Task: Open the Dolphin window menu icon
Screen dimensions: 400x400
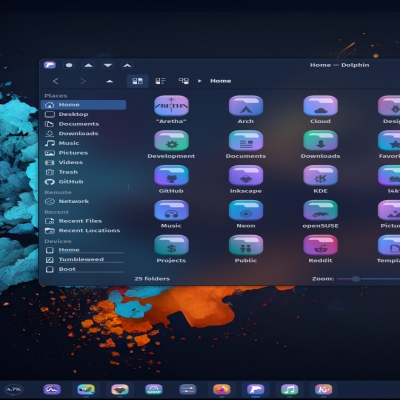Action: pyautogui.click(x=50, y=65)
